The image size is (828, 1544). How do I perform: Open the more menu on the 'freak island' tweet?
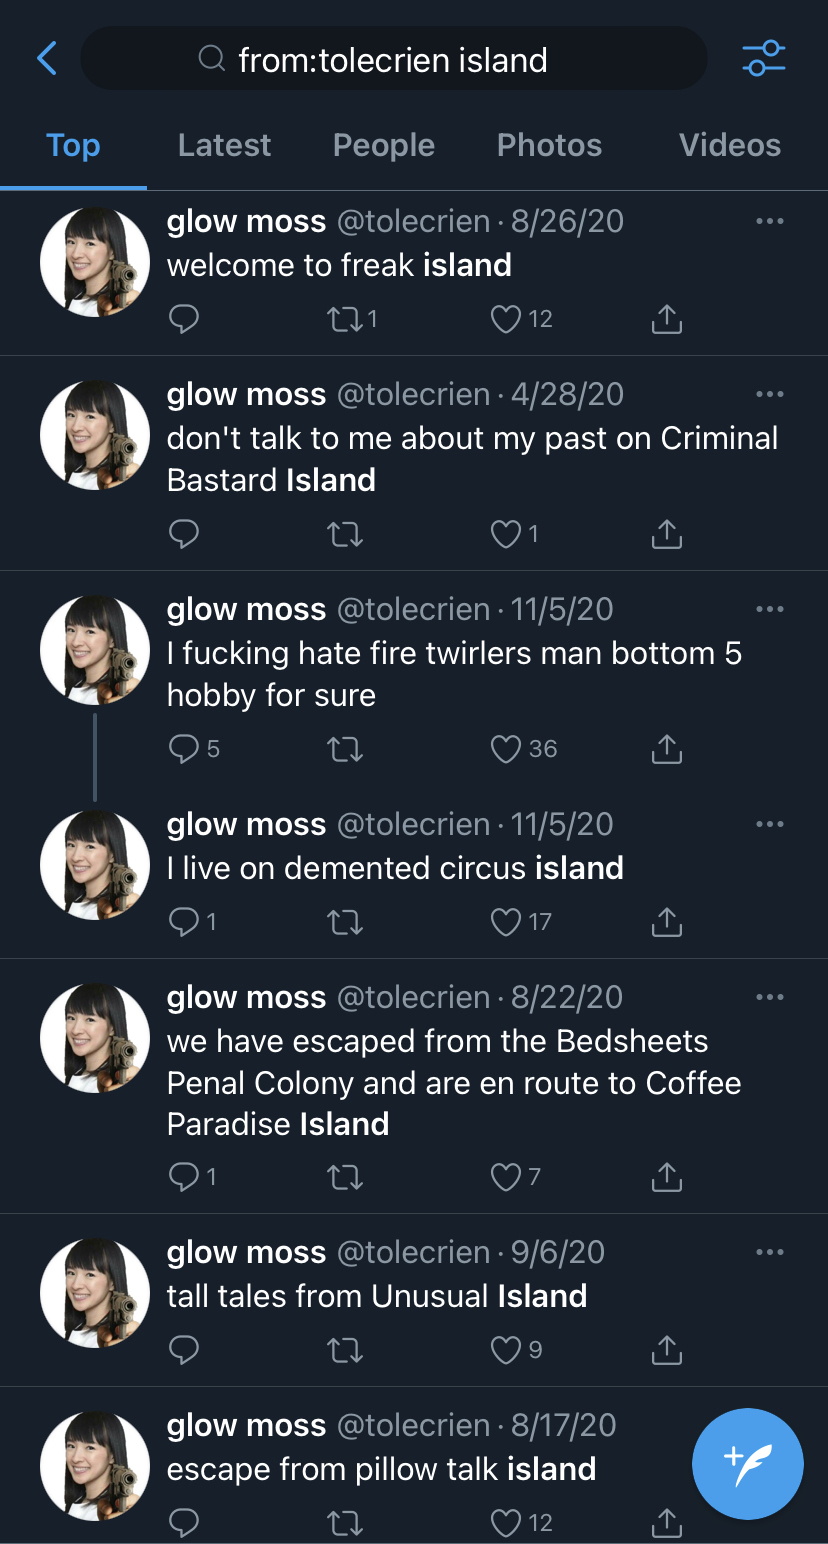770,221
